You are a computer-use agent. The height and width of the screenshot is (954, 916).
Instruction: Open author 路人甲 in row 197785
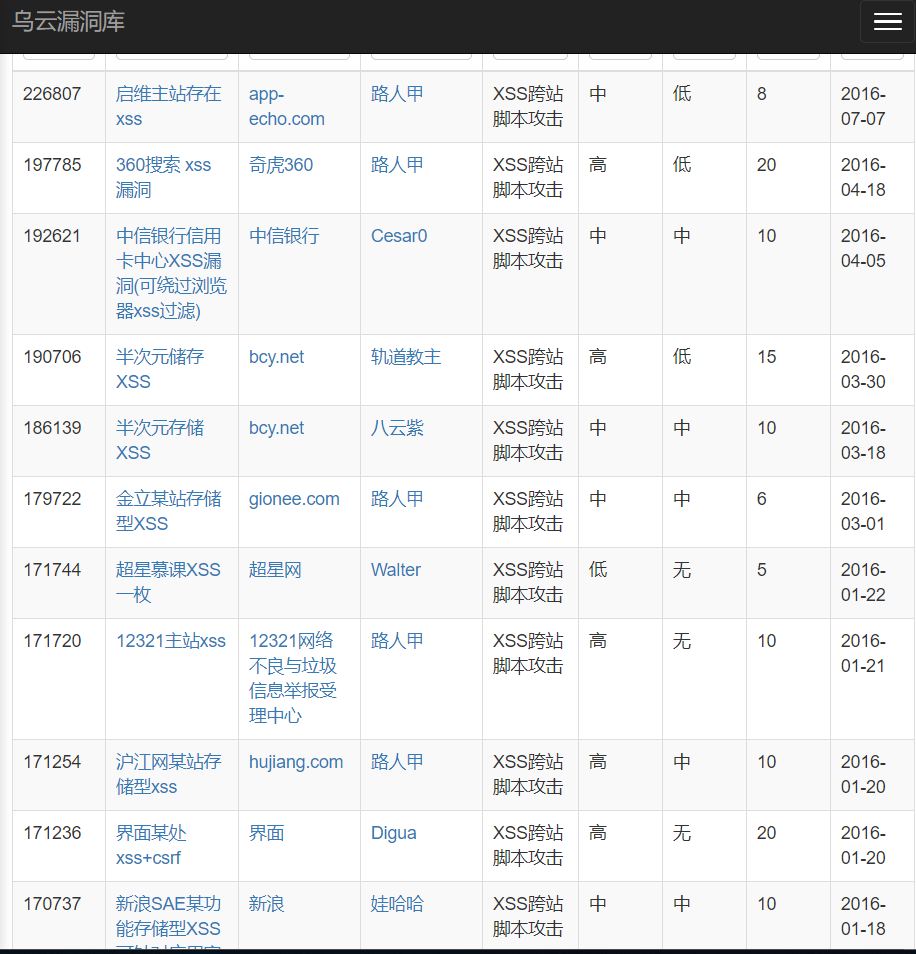point(397,165)
